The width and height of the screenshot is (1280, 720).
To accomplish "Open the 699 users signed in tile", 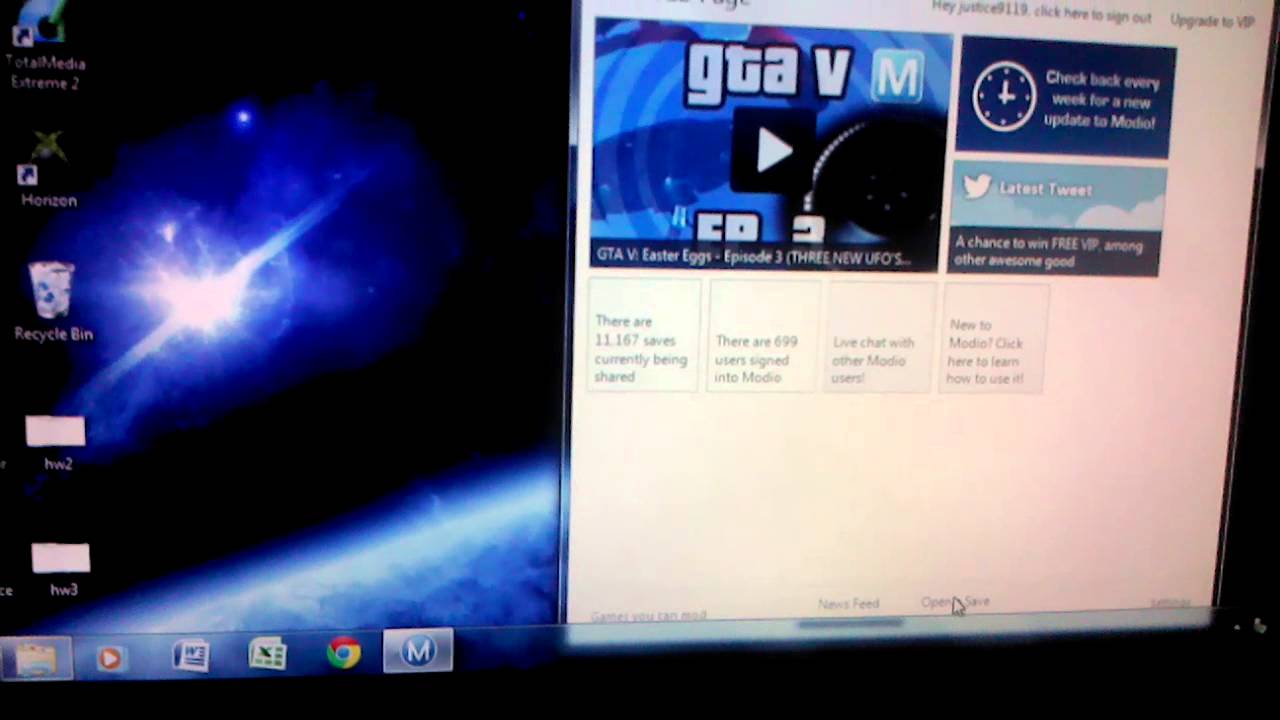I will tap(763, 336).
